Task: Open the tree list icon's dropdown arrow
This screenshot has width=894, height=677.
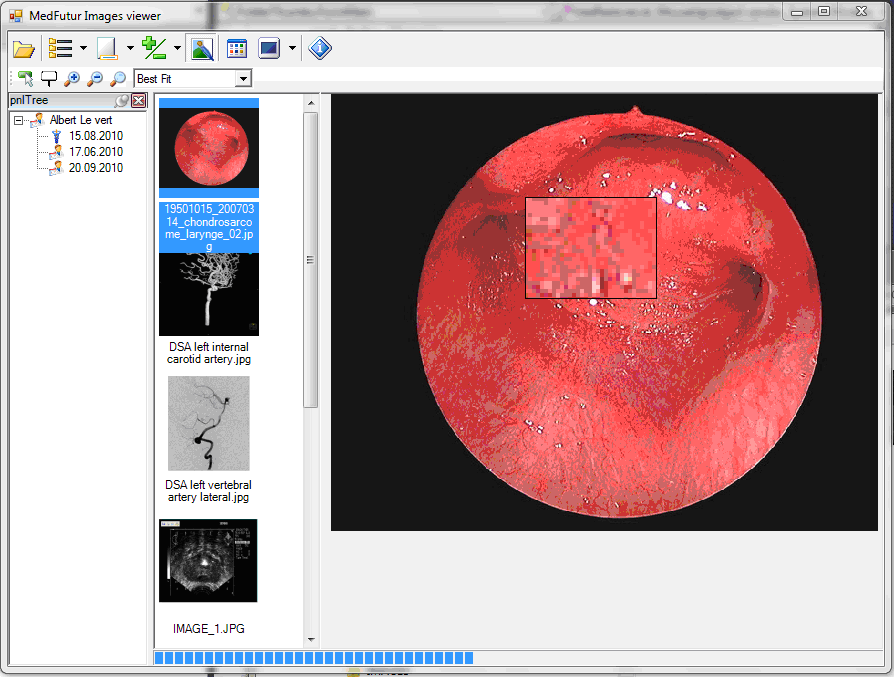Action: [83, 48]
